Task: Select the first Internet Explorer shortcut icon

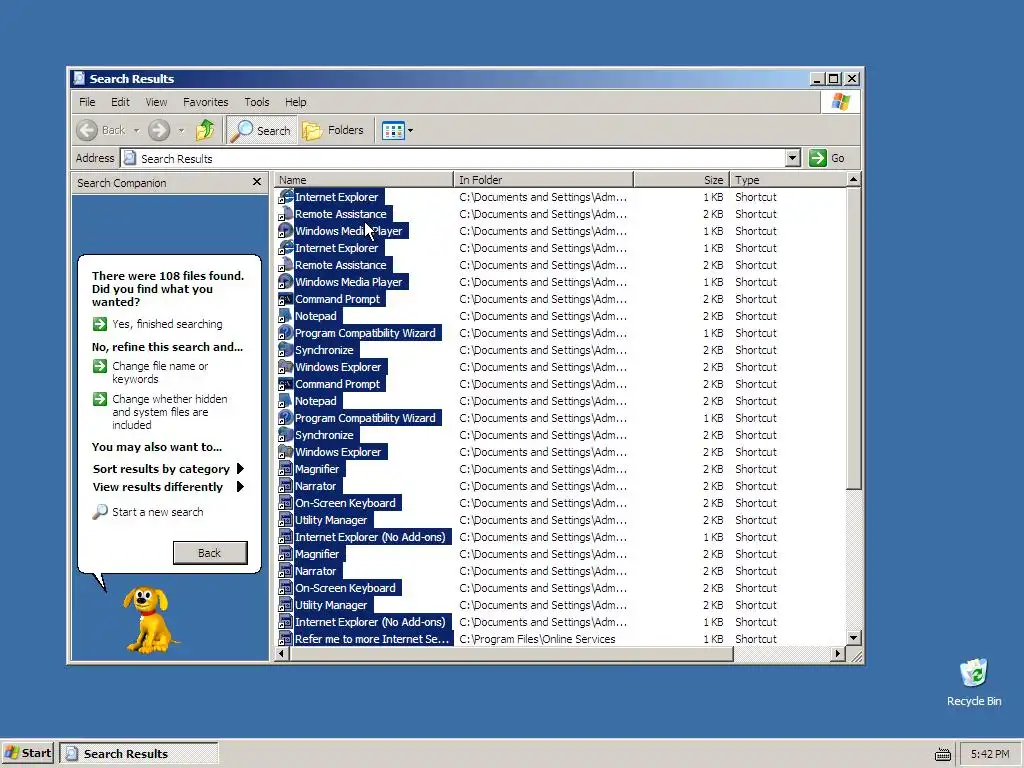Action: pos(285,197)
